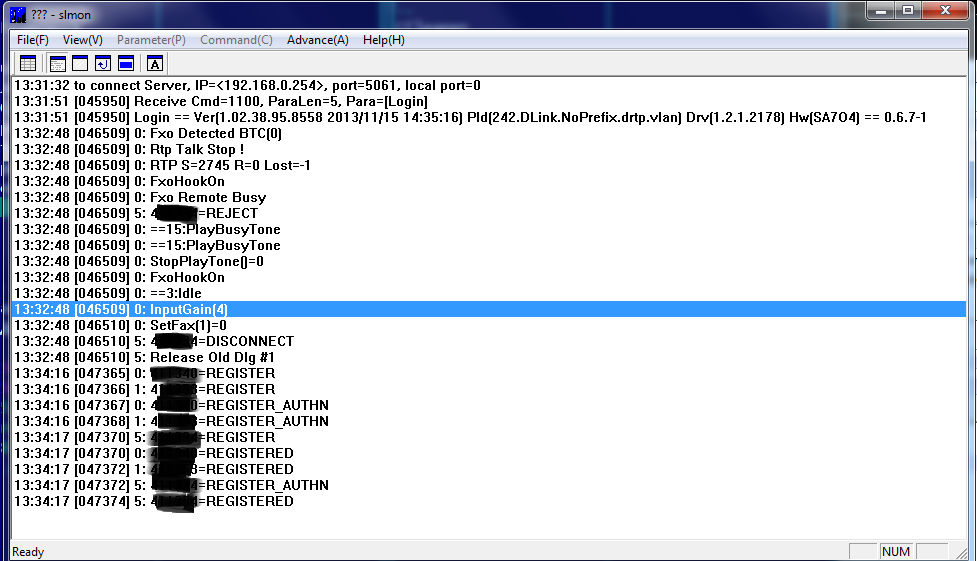Select the =REJECT log line
Screen dimensions: 977x561
pos(489,213)
